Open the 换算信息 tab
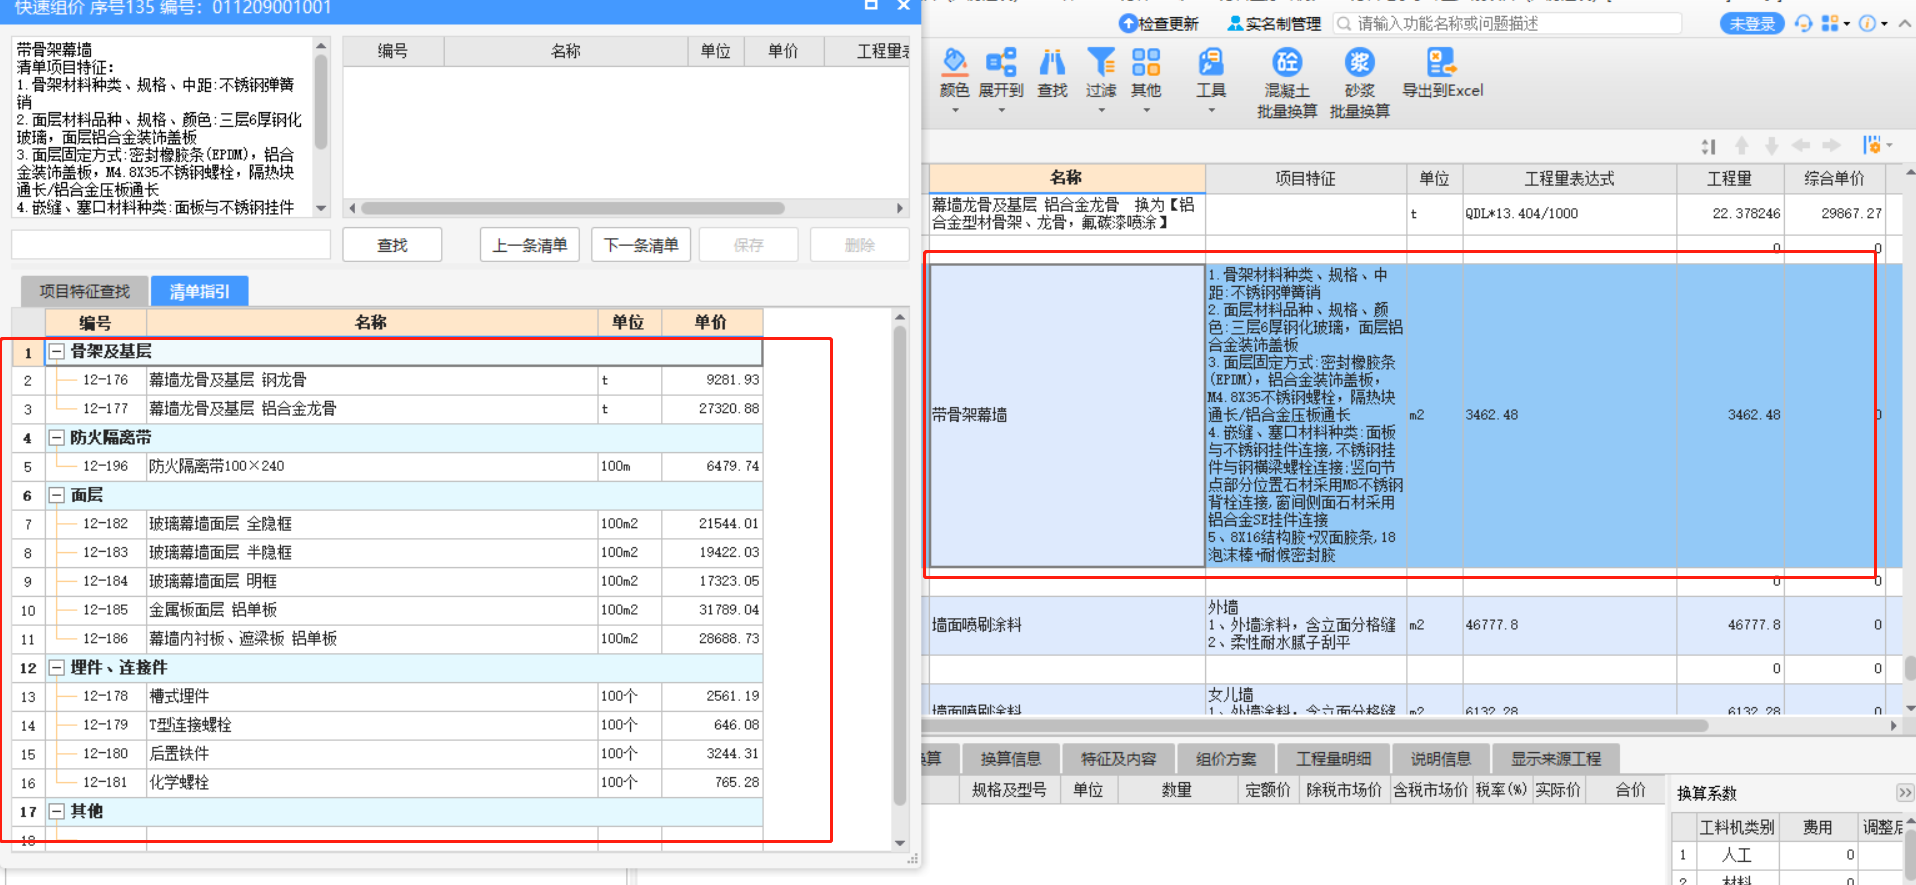The image size is (1916, 885). [1010, 758]
